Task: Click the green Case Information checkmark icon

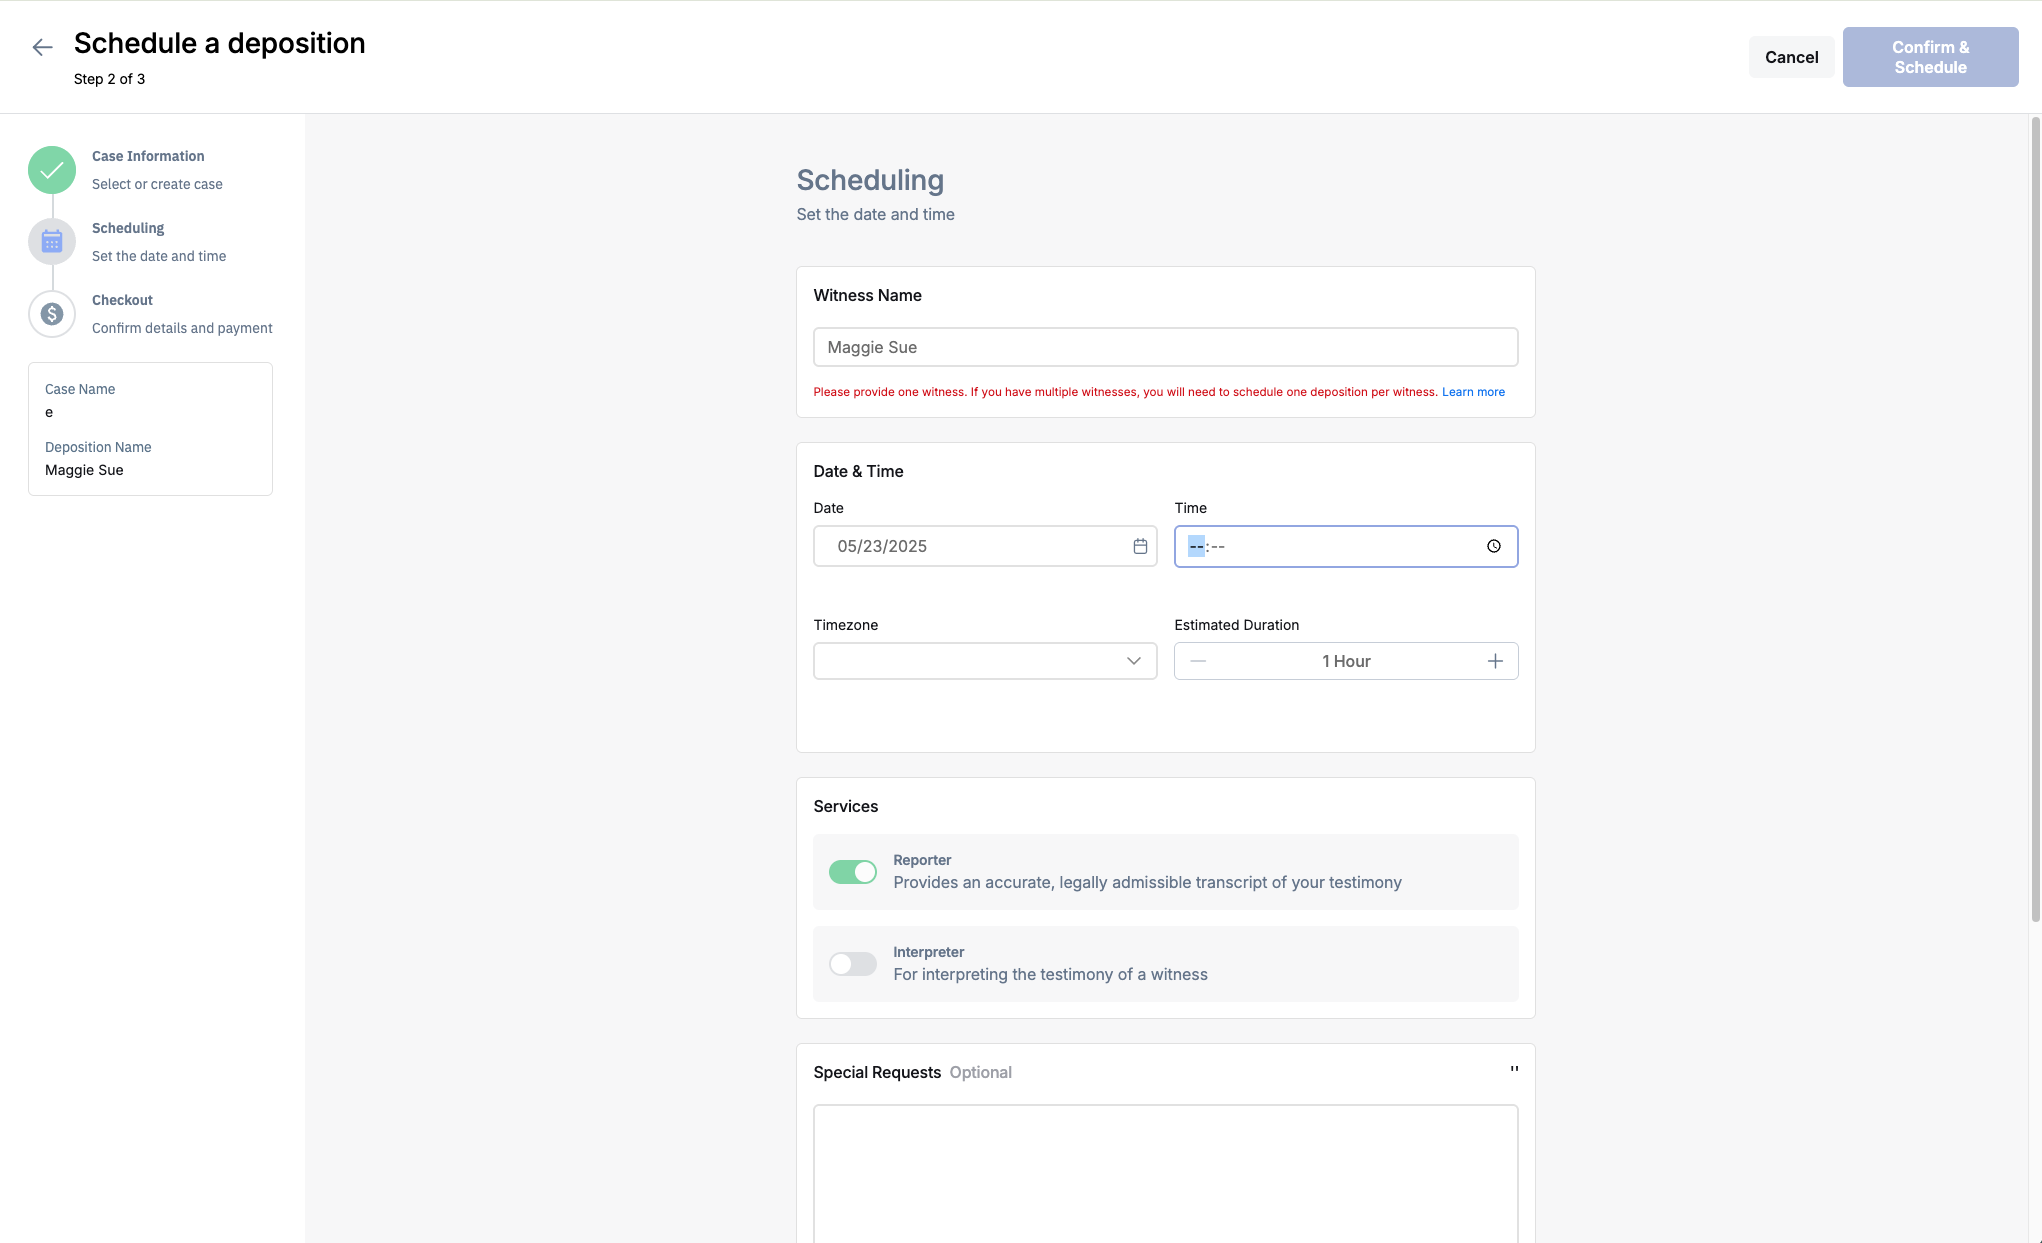Action: [x=52, y=170]
